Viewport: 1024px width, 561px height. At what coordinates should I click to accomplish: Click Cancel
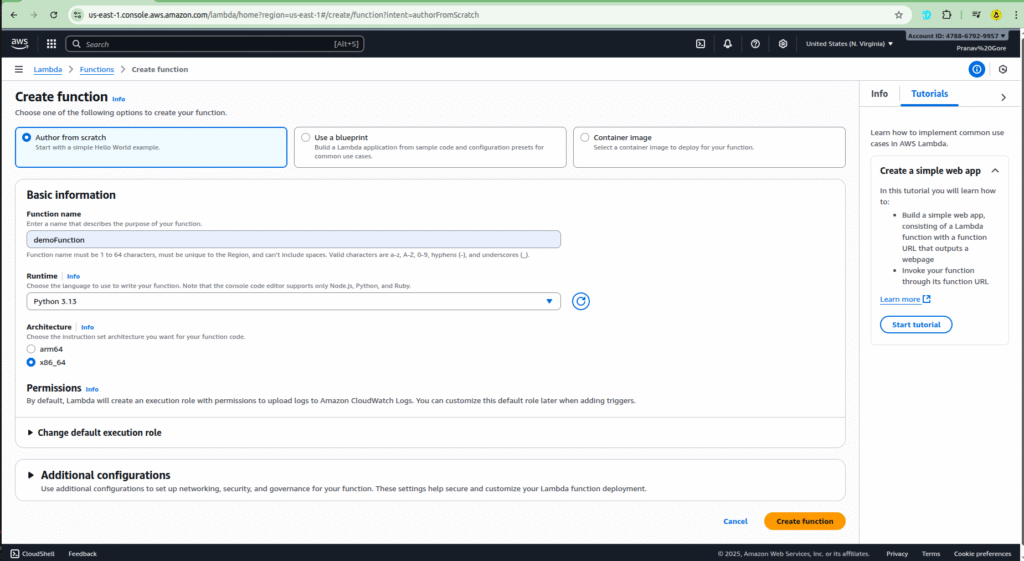[x=735, y=521]
